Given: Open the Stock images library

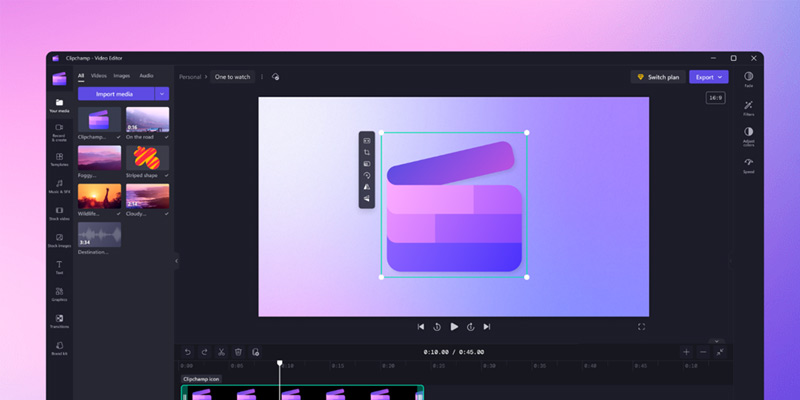Looking at the screenshot, I should pos(59,240).
